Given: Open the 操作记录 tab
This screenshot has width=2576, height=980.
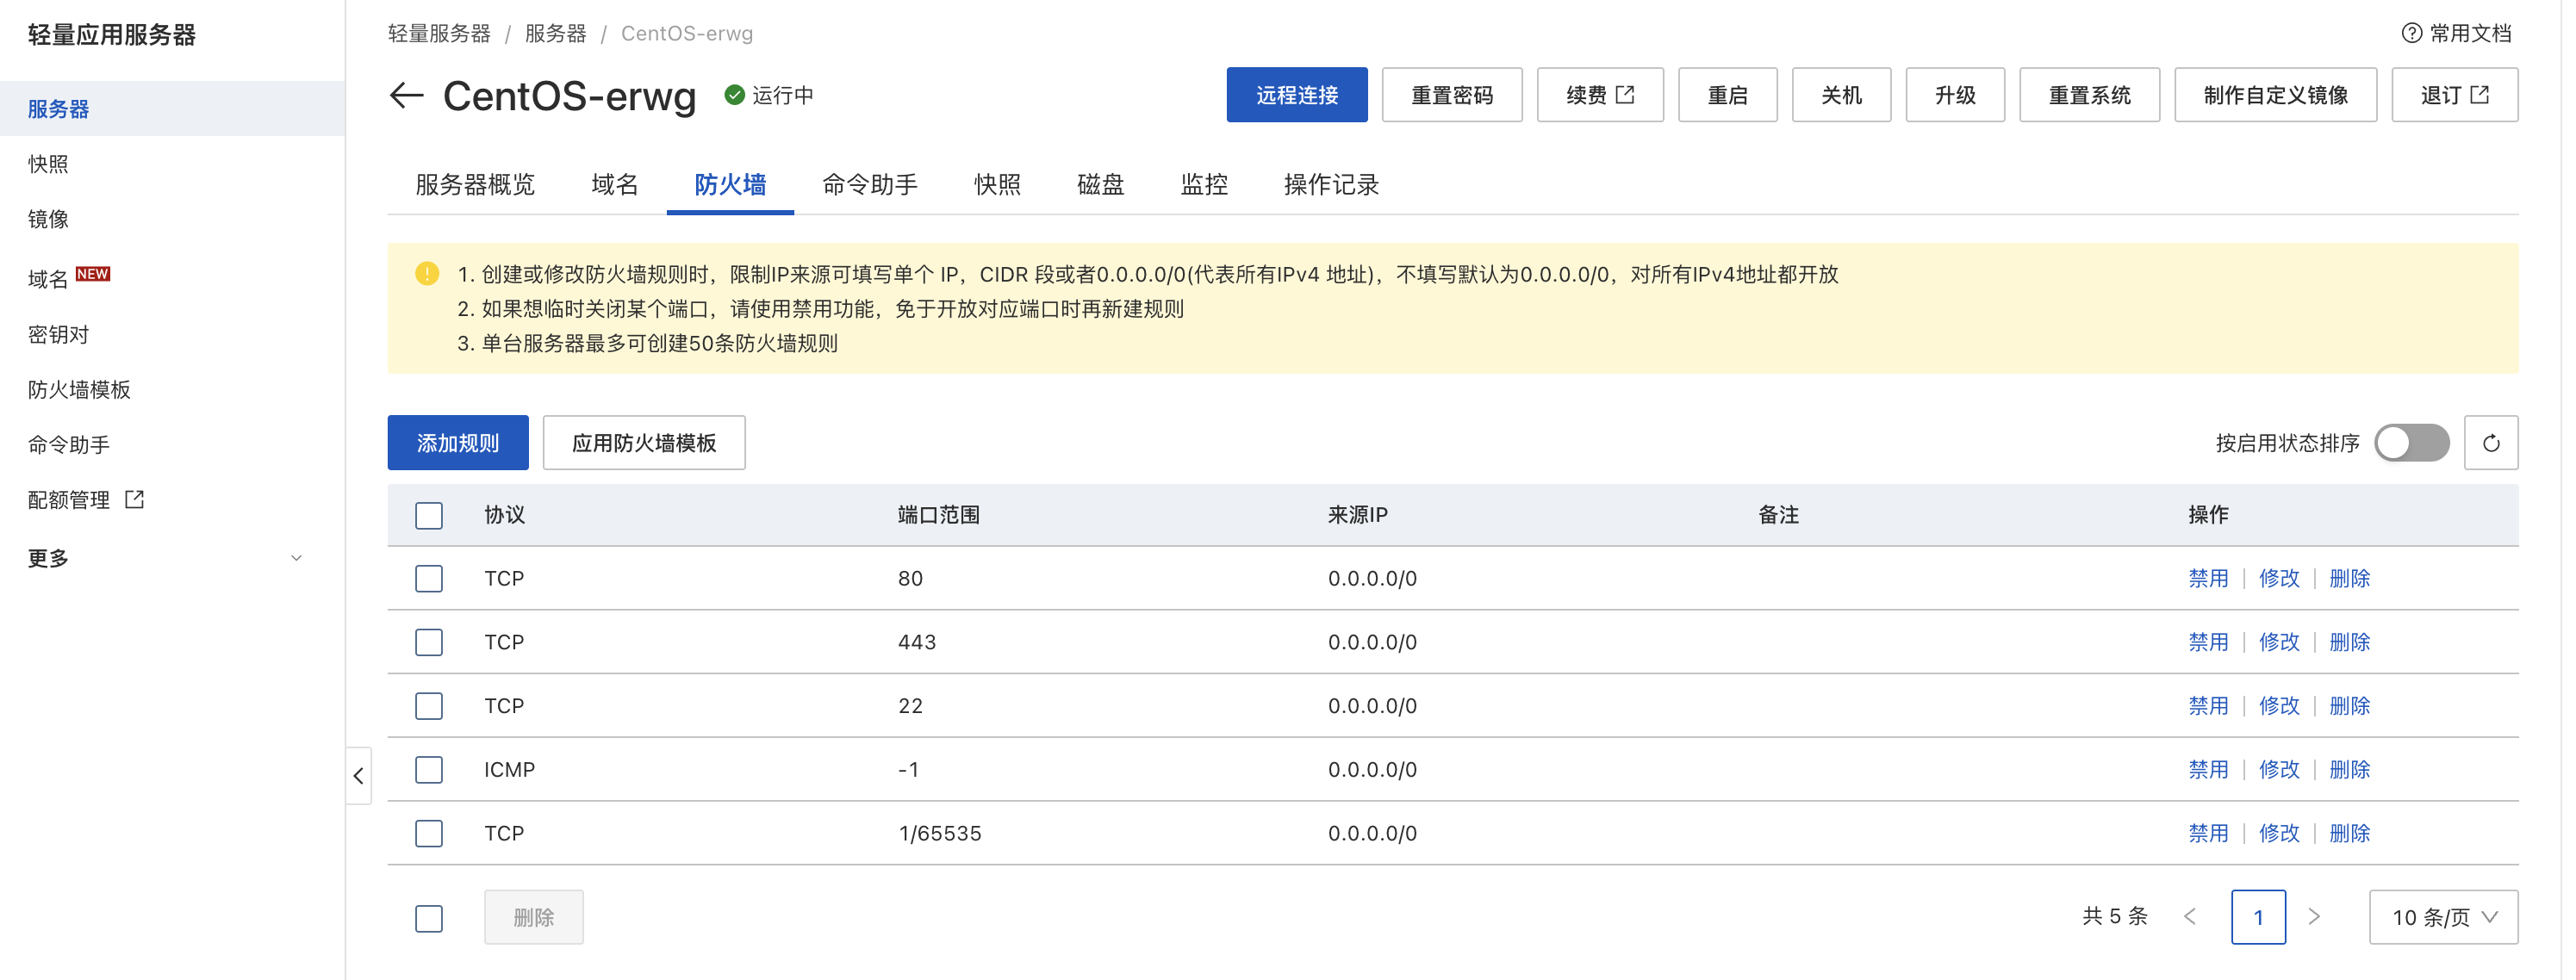Looking at the screenshot, I should [1331, 185].
